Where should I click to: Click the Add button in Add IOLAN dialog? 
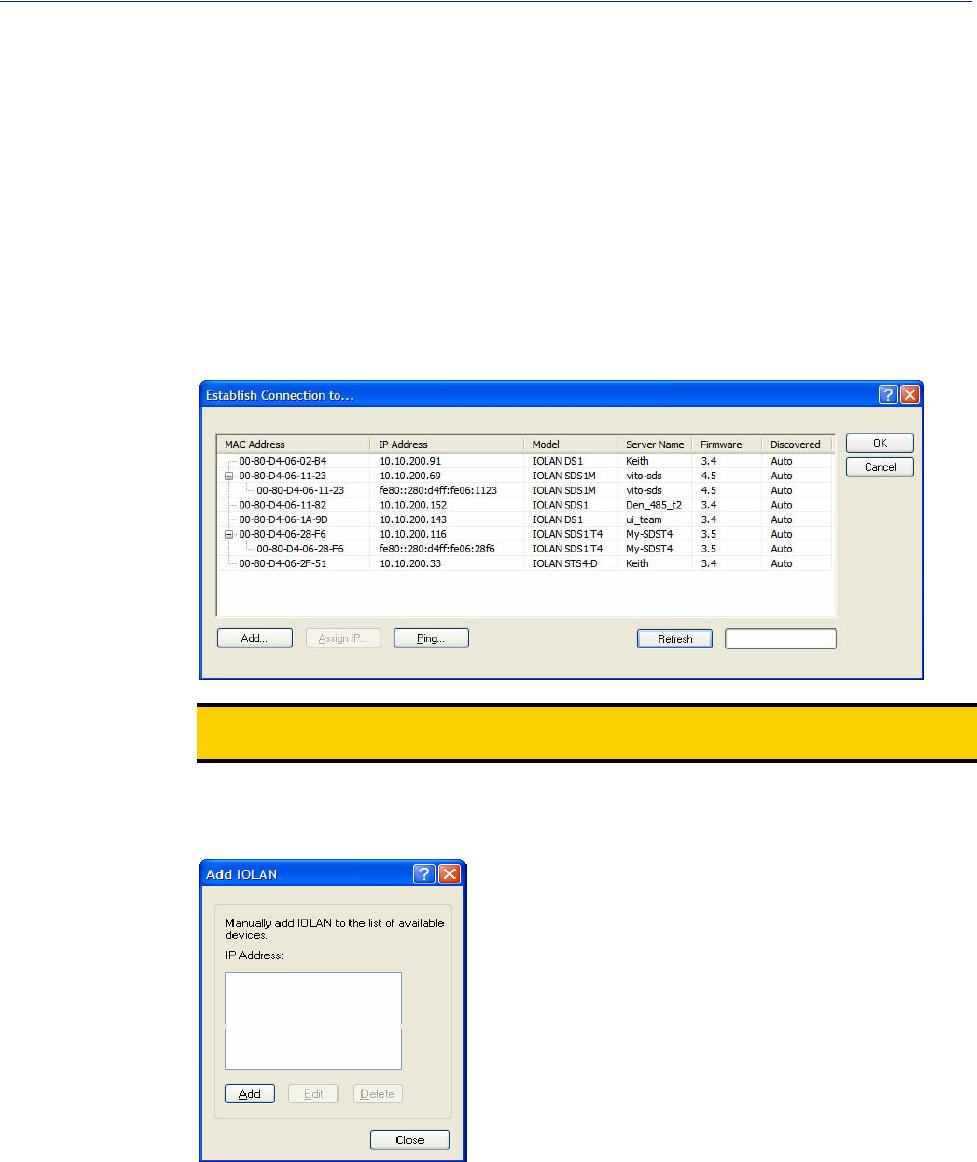[250, 1094]
